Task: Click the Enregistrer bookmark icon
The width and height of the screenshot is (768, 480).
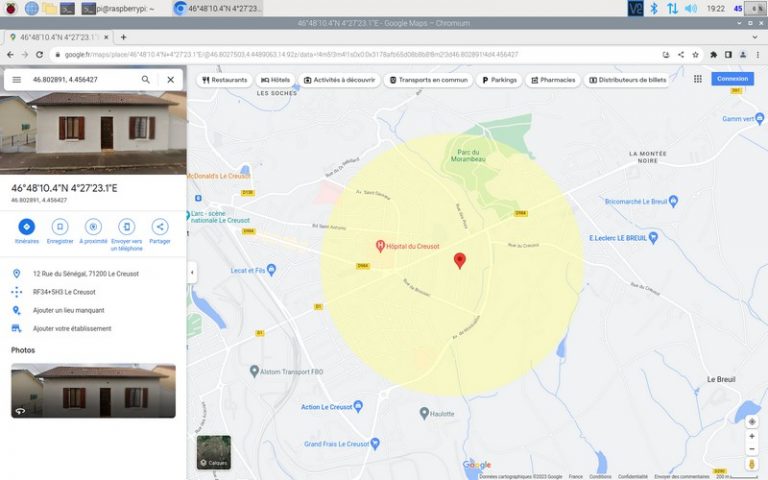Action: (60, 227)
